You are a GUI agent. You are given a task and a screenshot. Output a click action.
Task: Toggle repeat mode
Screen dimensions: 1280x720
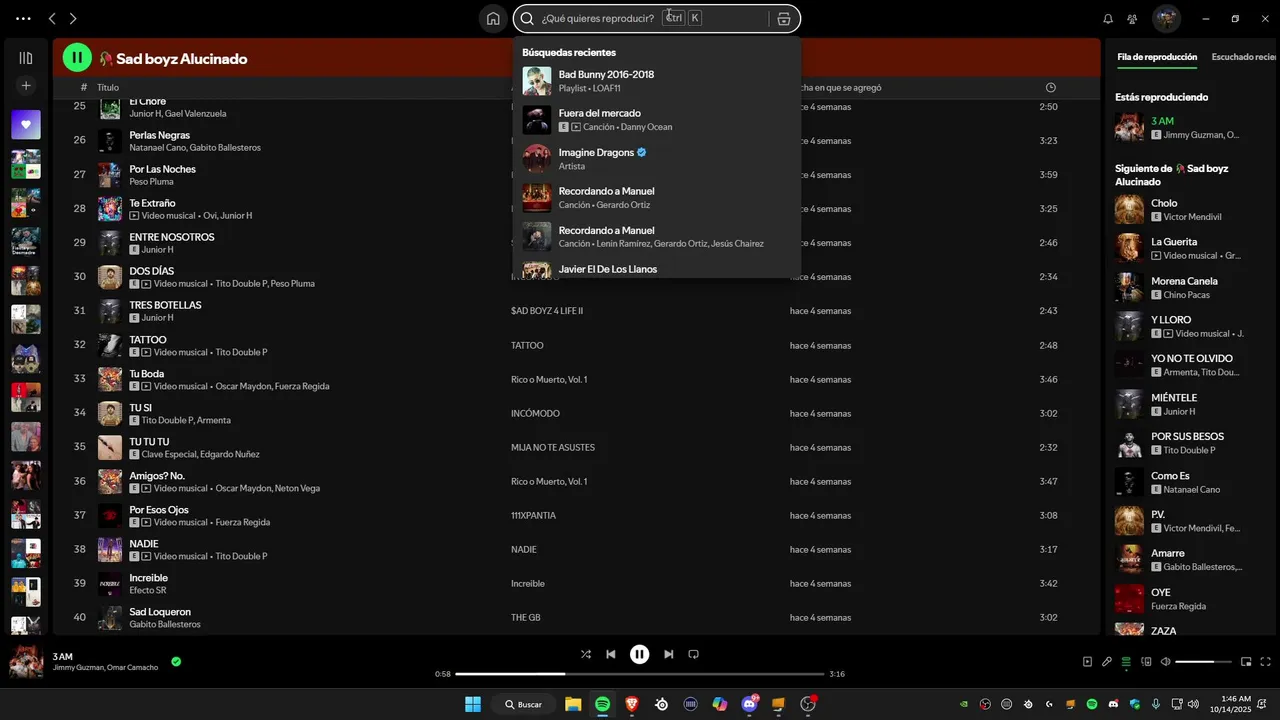pyautogui.click(x=693, y=654)
